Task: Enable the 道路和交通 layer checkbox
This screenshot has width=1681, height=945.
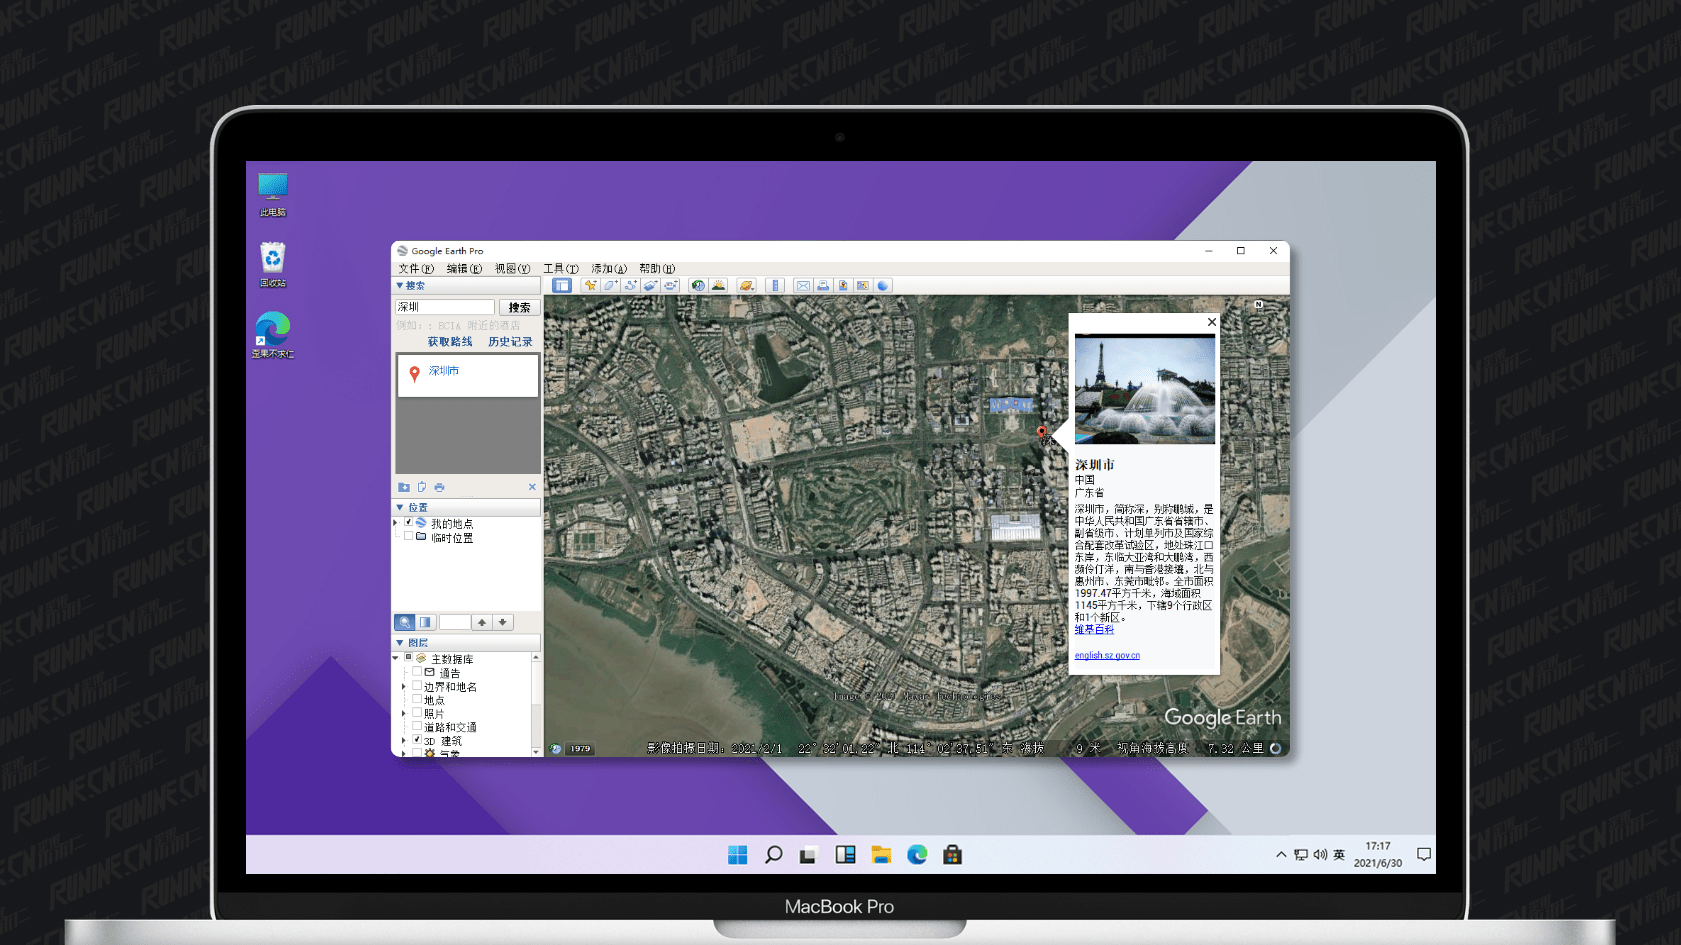Action: pos(417,726)
